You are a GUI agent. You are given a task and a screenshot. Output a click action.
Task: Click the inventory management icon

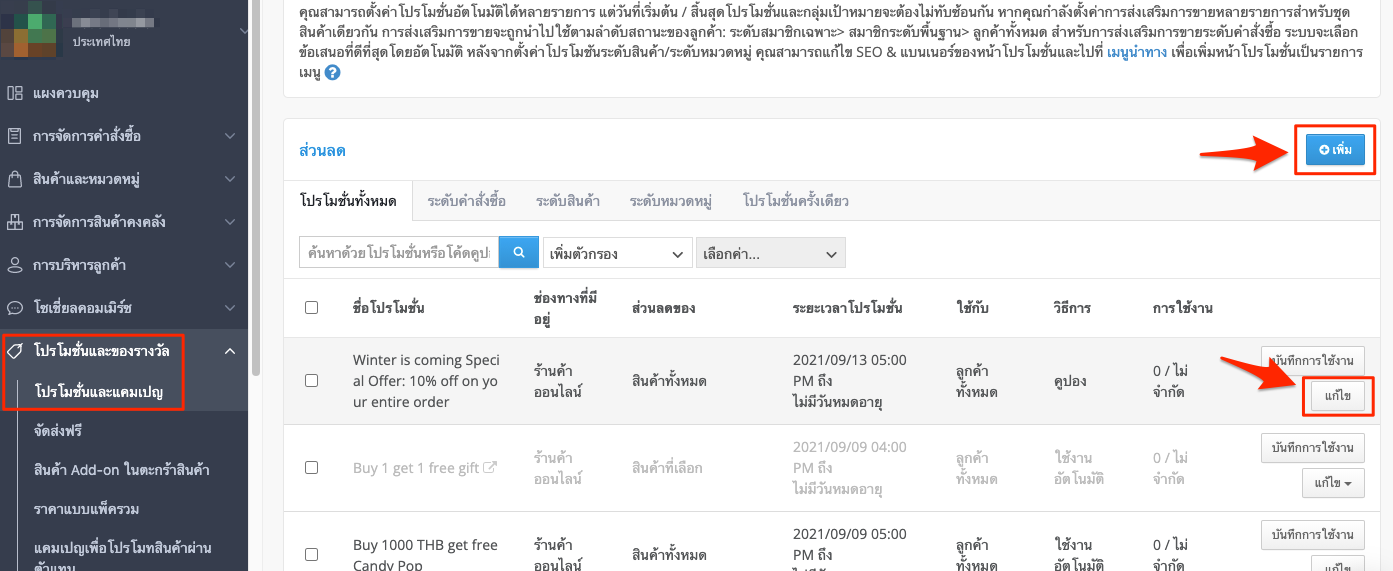click(15, 222)
